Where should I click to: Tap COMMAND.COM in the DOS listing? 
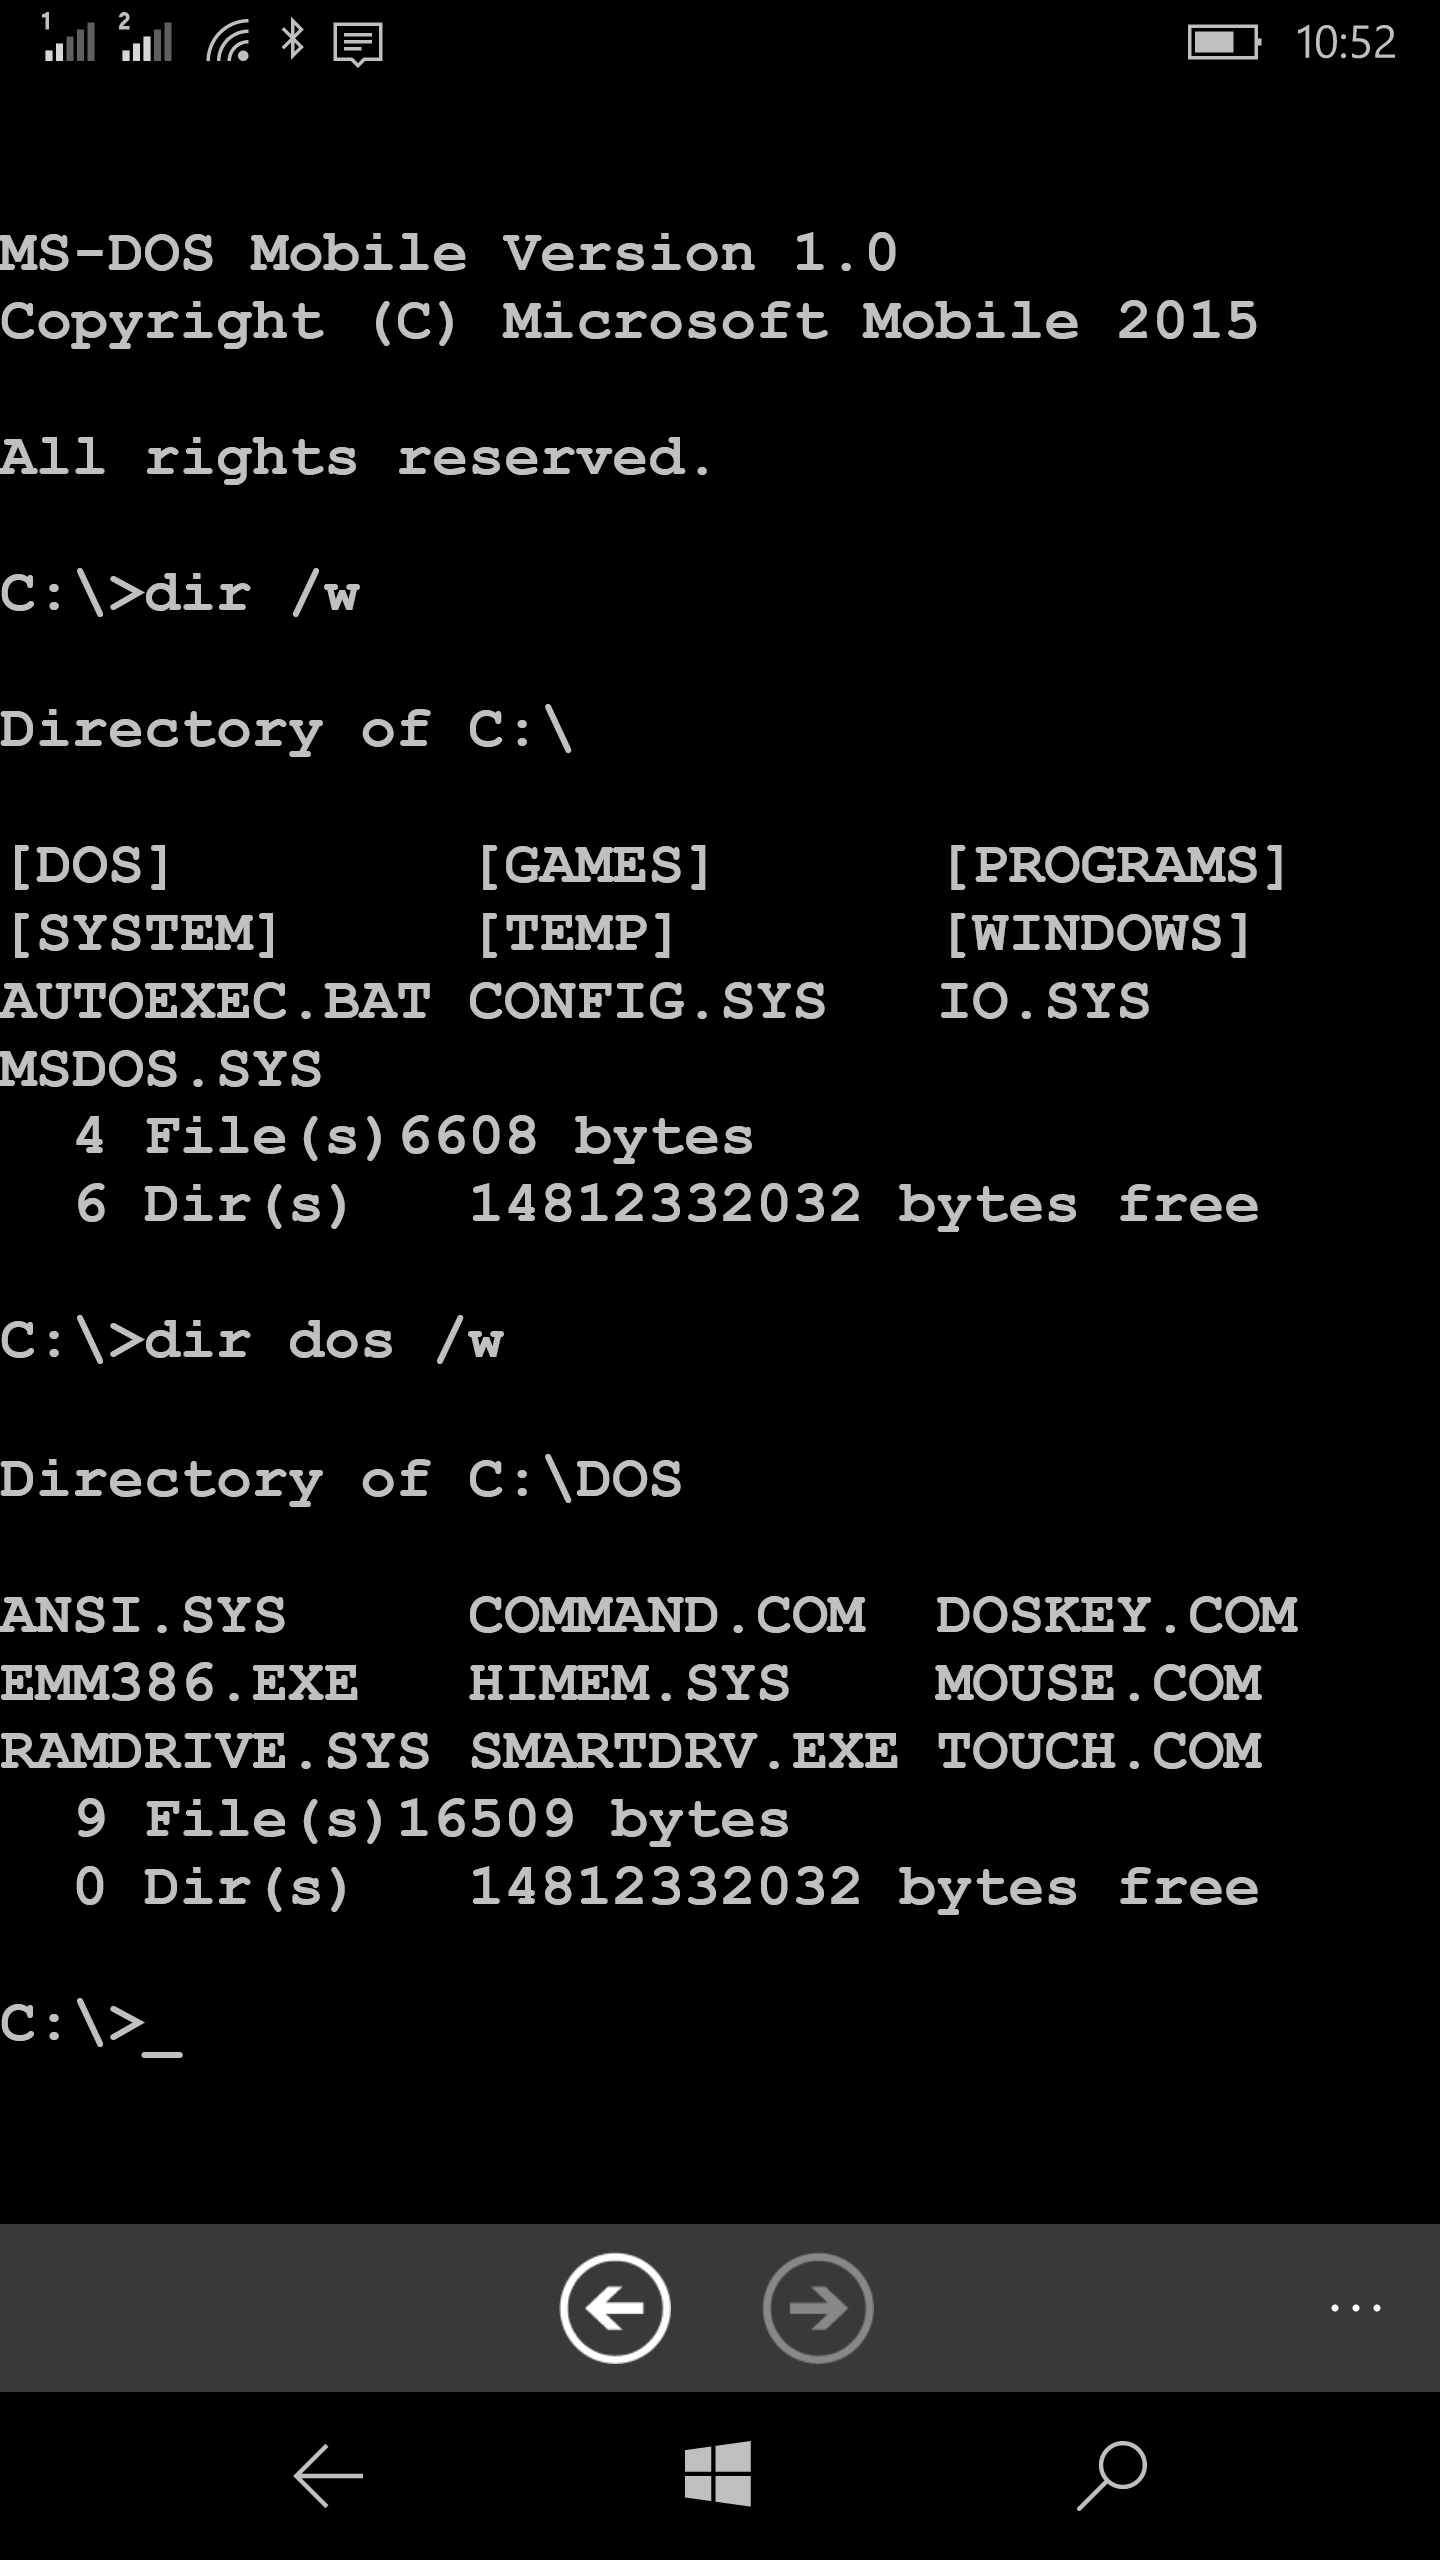pyautogui.click(x=667, y=1616)
